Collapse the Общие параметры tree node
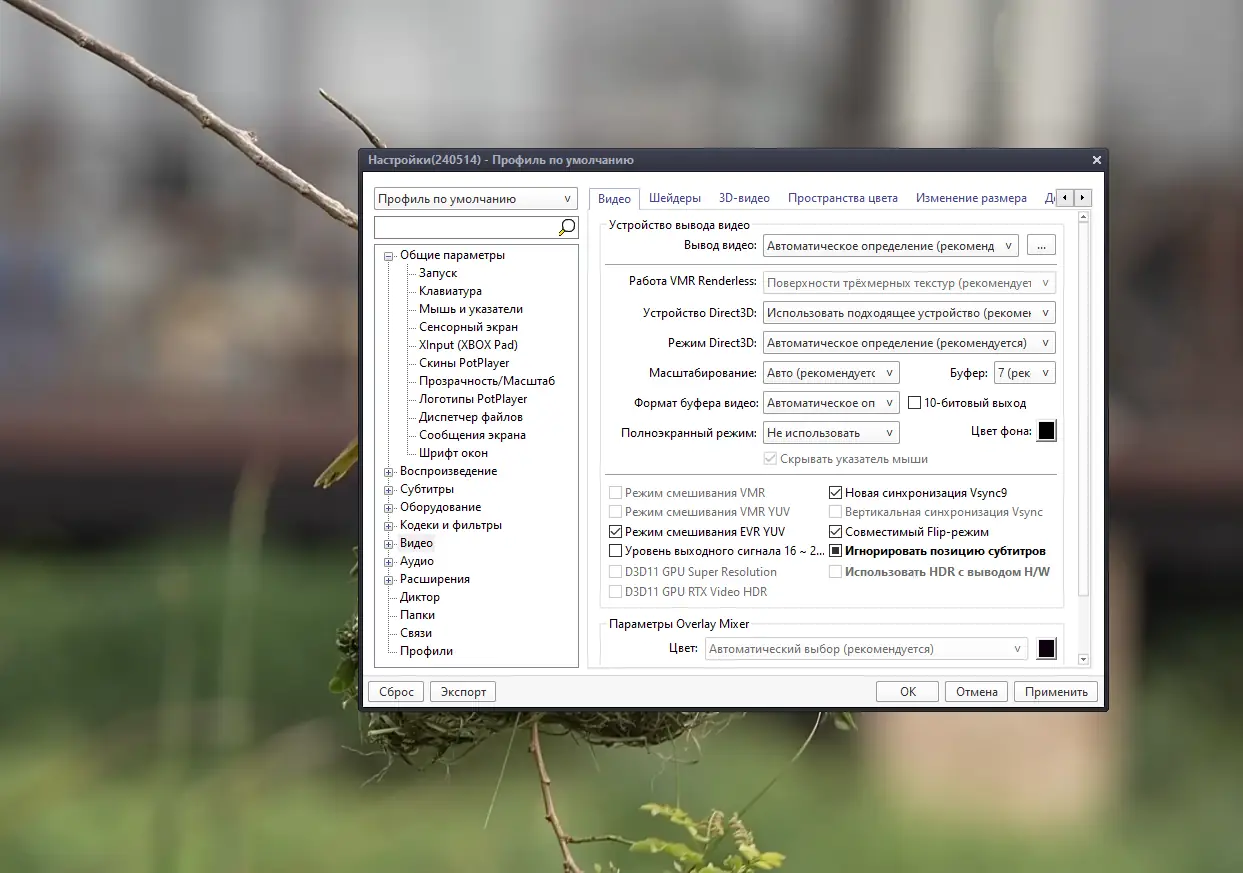1243x873 pixels. tap(389, 256)
